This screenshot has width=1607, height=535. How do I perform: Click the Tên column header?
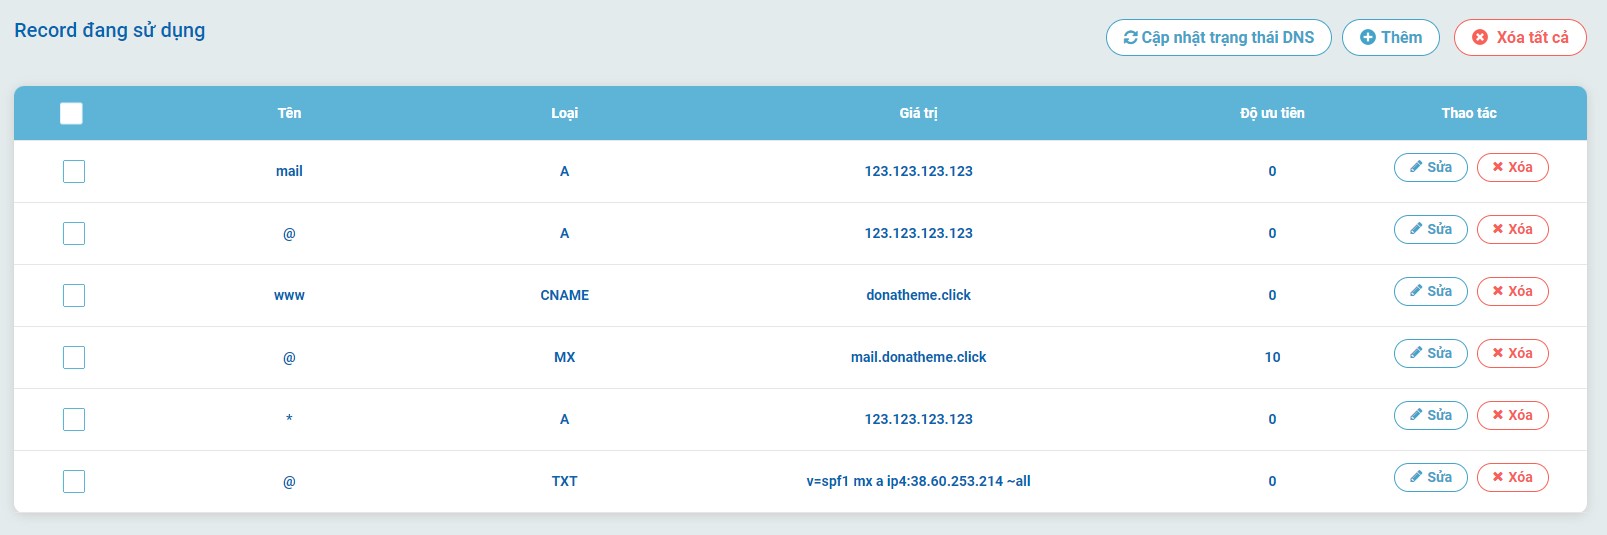(289, 113)
